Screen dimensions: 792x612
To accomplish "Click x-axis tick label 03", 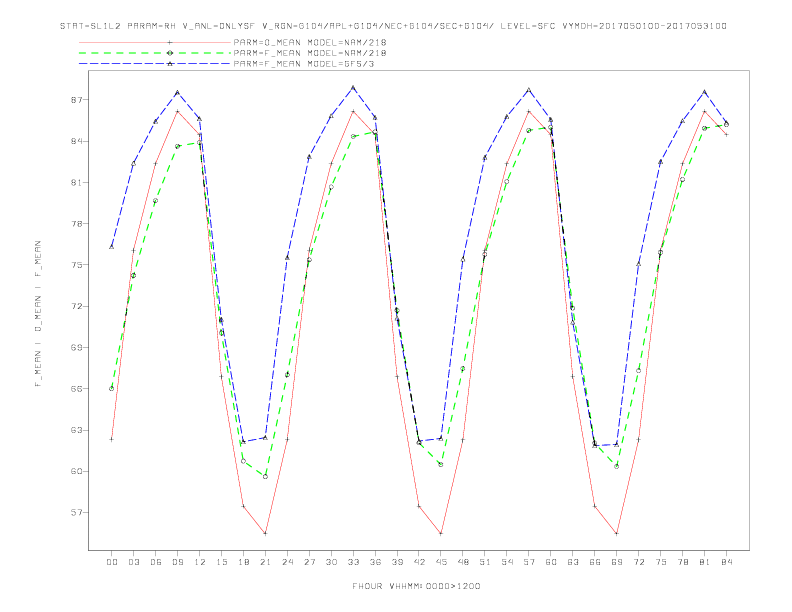I will 133,562.
